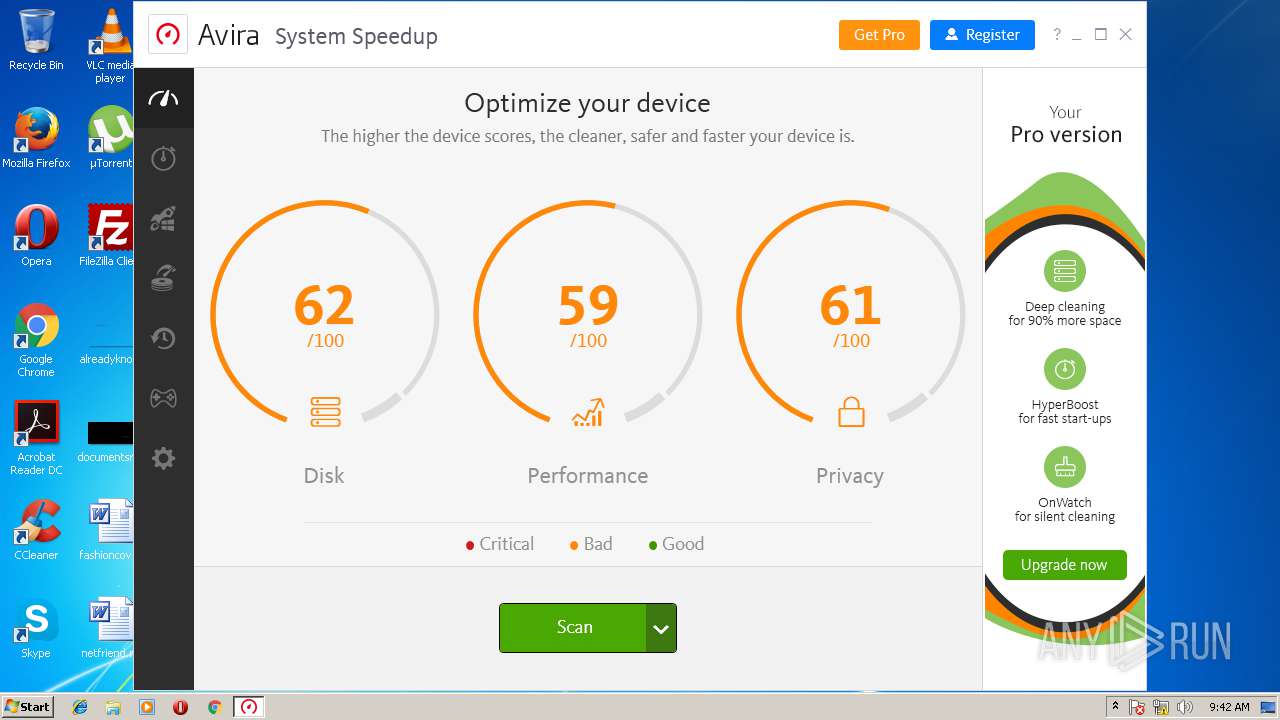Click the Performance label
The image size is (1280, 720).
(588, 475)
